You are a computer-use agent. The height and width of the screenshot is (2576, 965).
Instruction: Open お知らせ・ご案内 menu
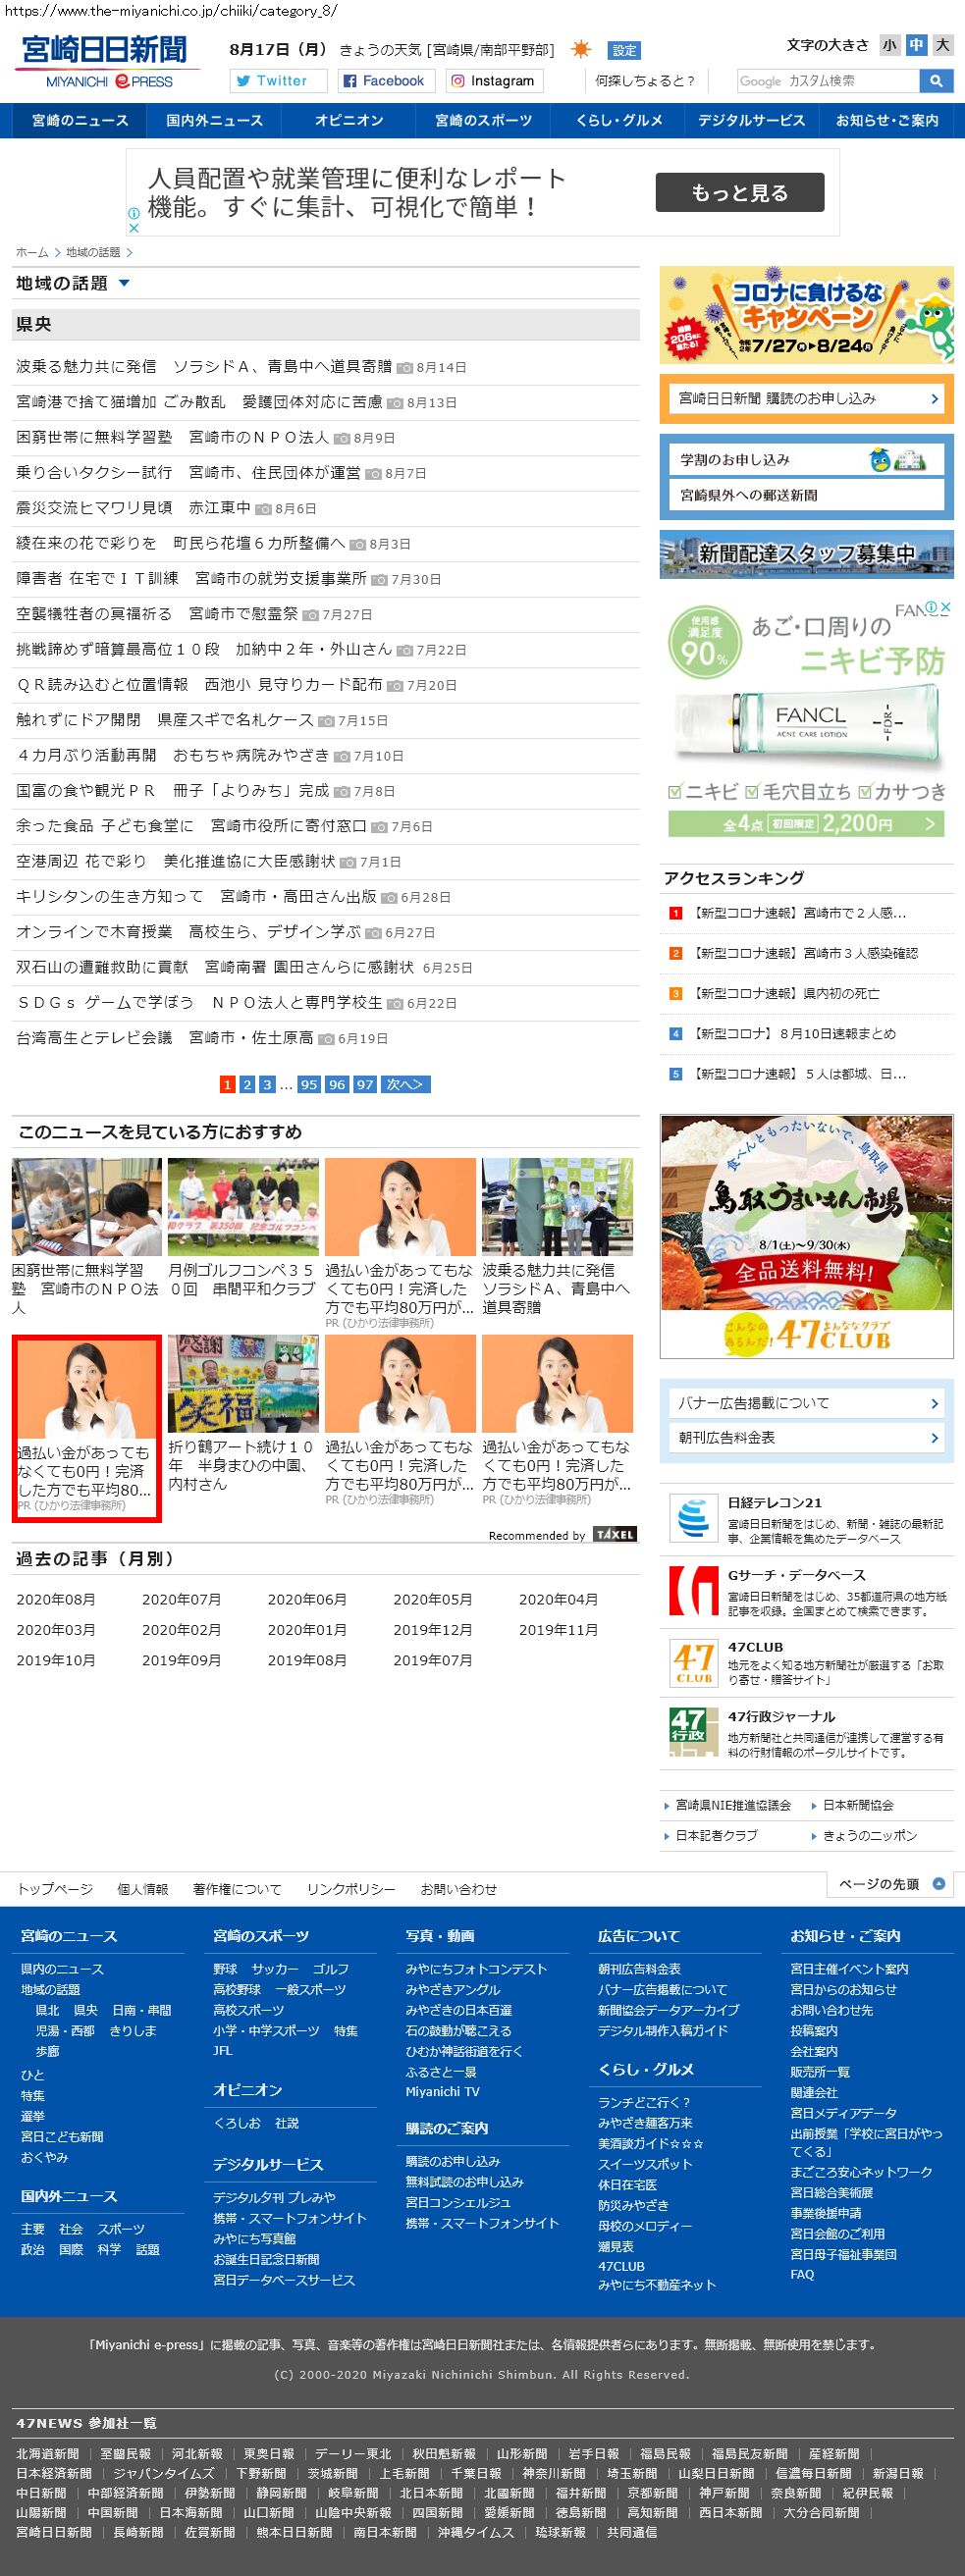(x=886, y=120)
